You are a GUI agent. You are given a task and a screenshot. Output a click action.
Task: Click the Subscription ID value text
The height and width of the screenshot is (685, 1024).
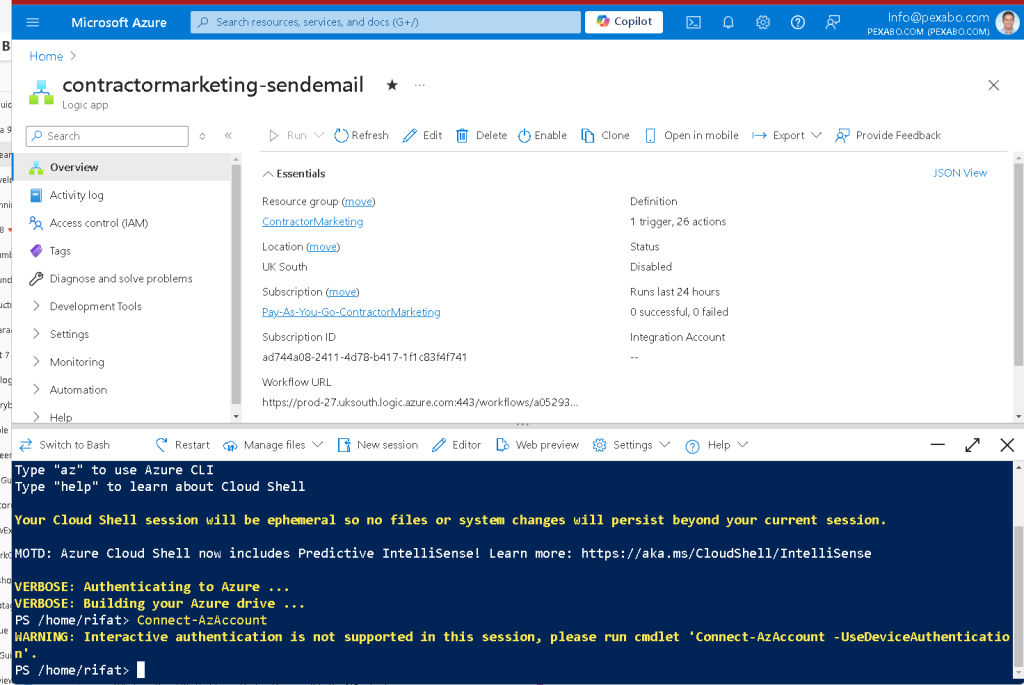point(364,357)
